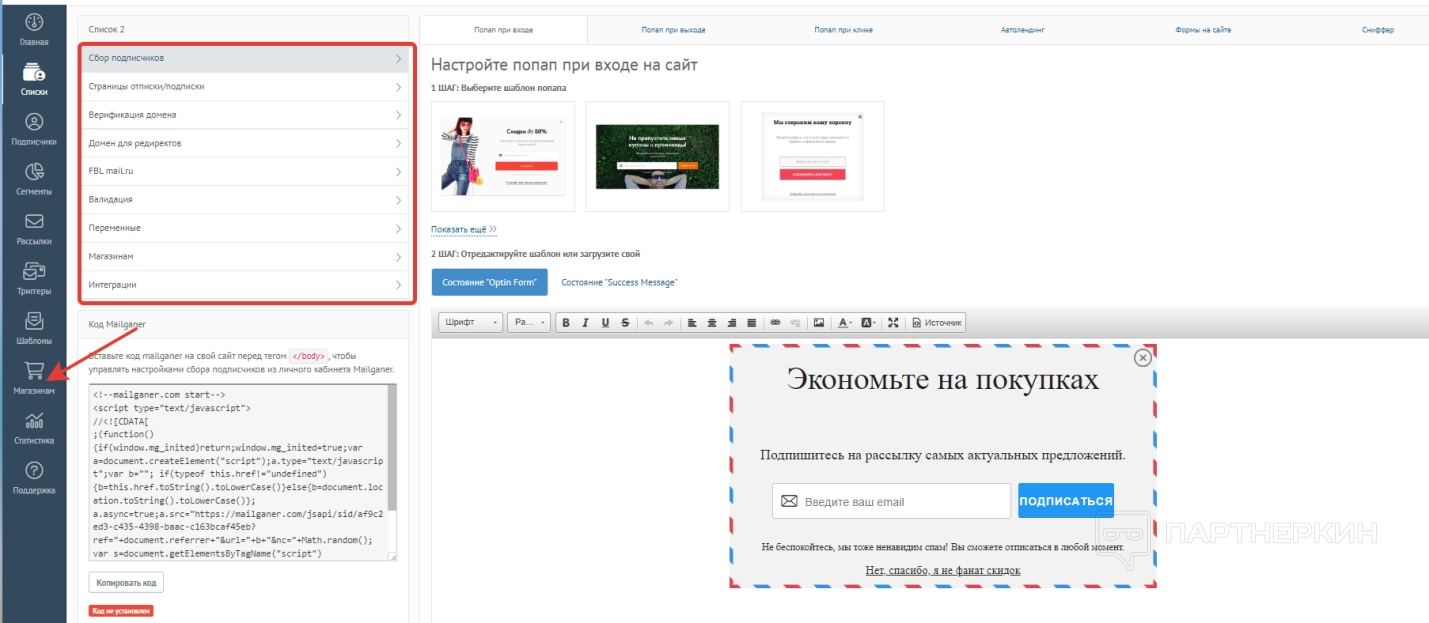Select the green grass popup template thumbnail

(657, 156)
